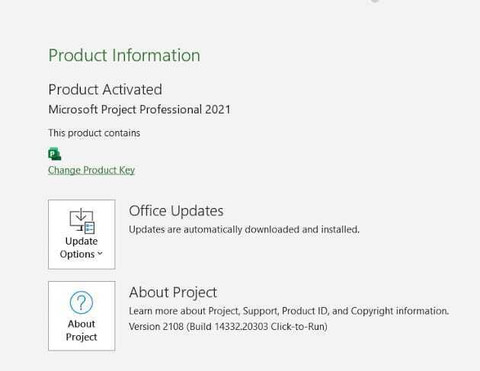
Task: Click the green Project app icon
Action: coord(55,154)
